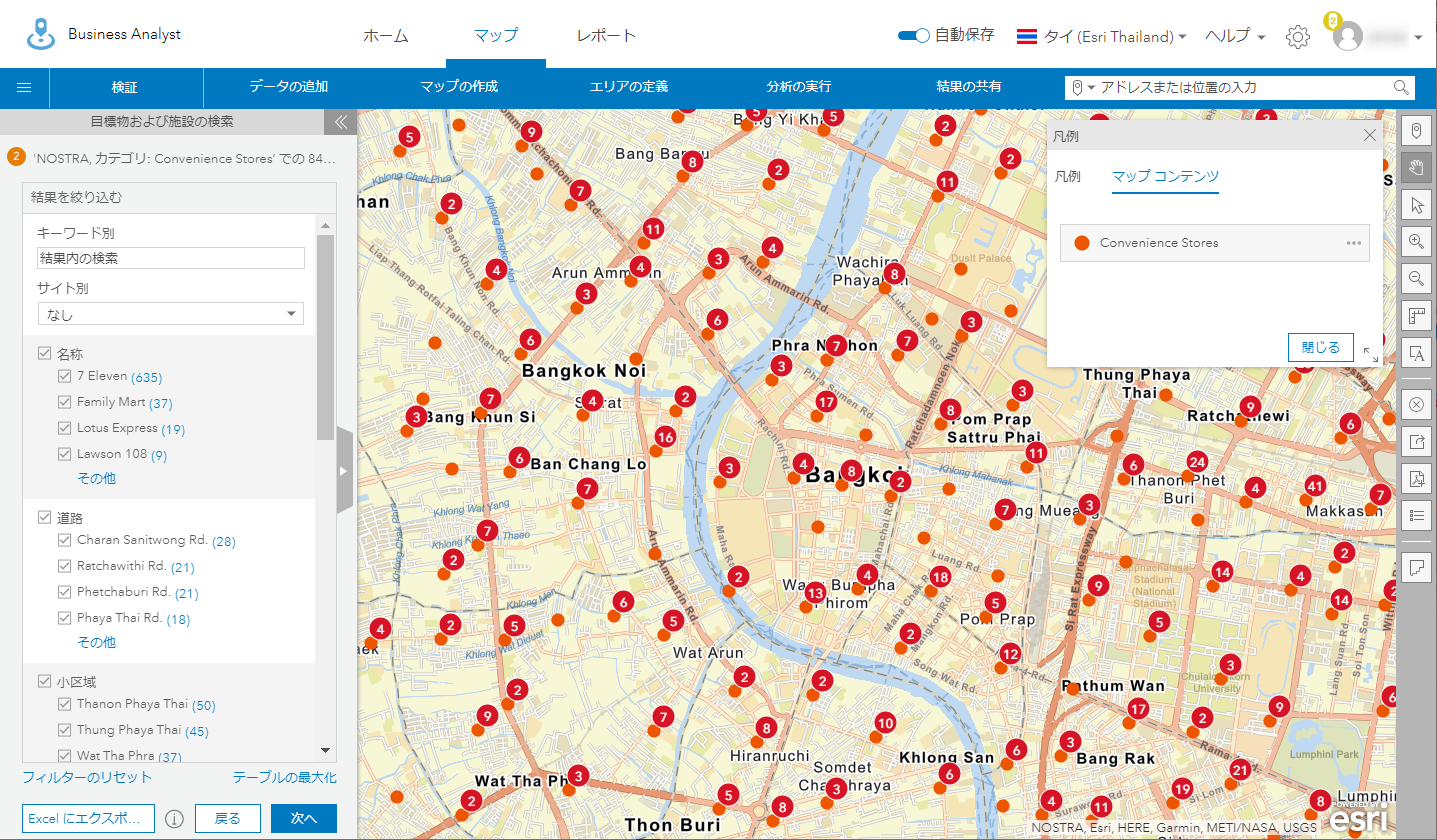Open the account dropdown arrow beside avatar

(1418, 38)
